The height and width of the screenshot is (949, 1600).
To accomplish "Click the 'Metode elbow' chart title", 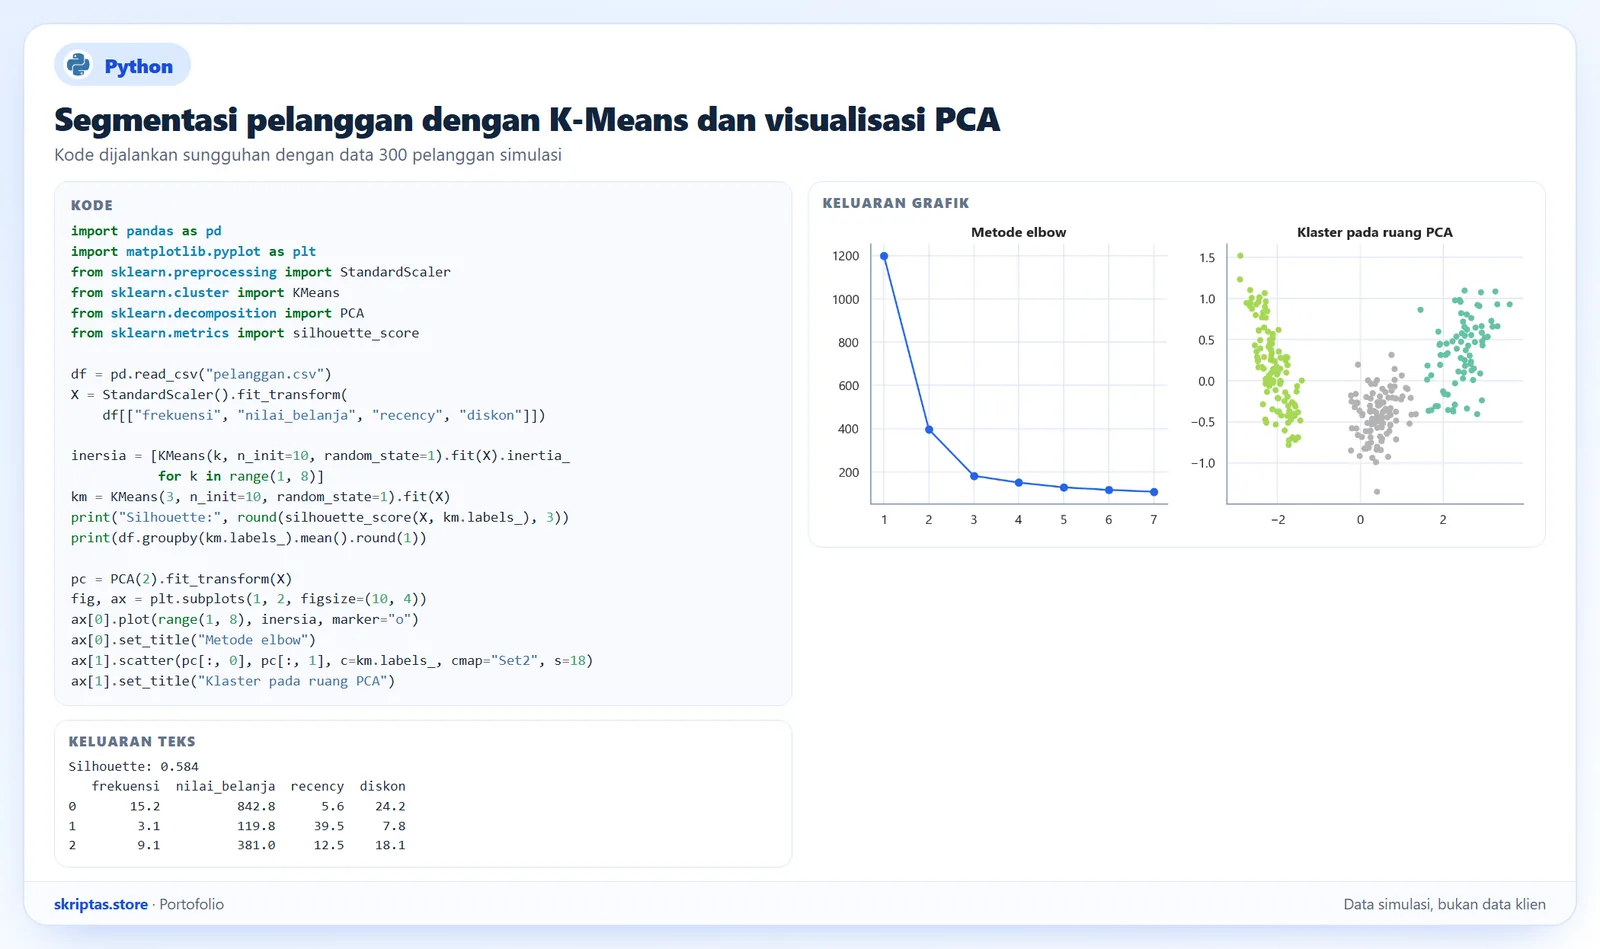I will 1018,232.
